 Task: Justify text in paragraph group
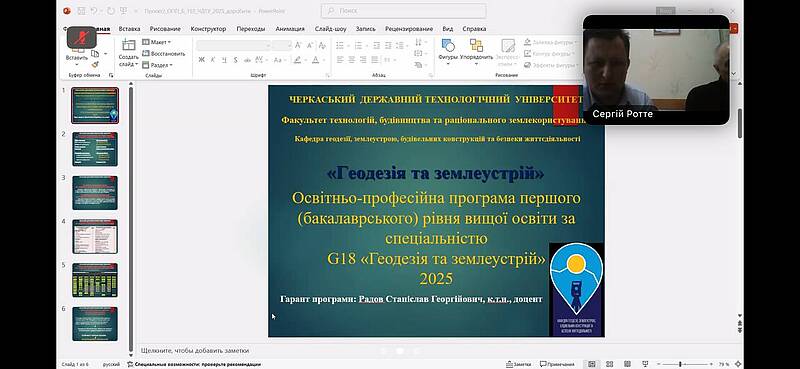(x=375, y=60)
